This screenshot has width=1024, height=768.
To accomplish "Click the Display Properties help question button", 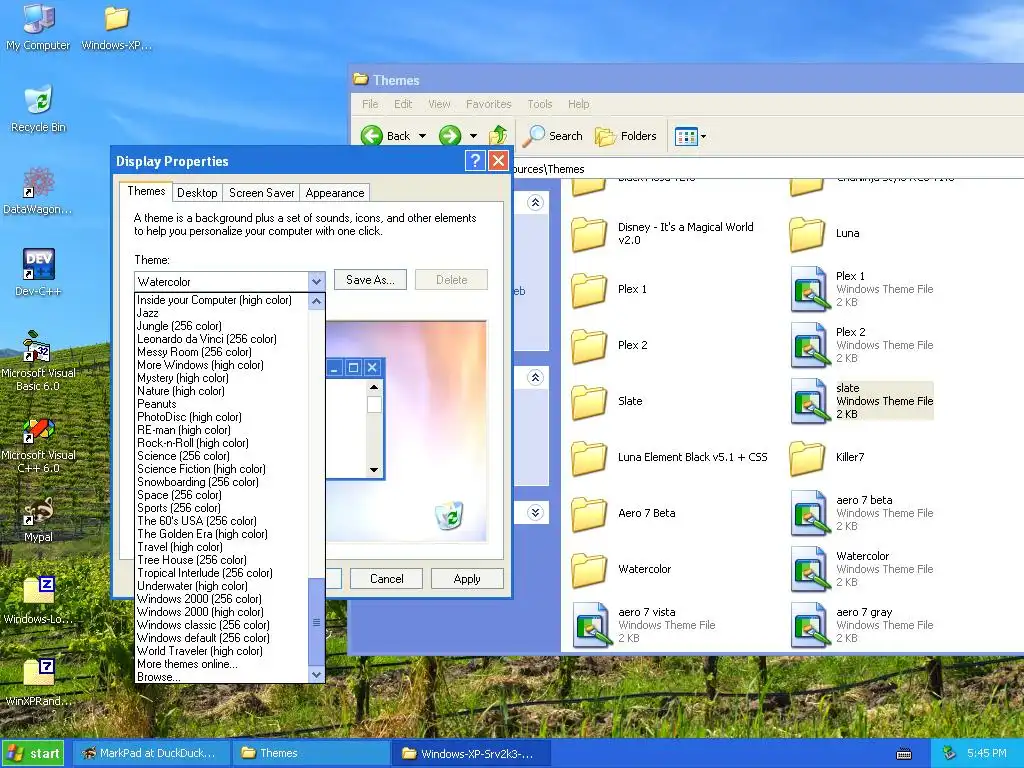I will (475, 161).
